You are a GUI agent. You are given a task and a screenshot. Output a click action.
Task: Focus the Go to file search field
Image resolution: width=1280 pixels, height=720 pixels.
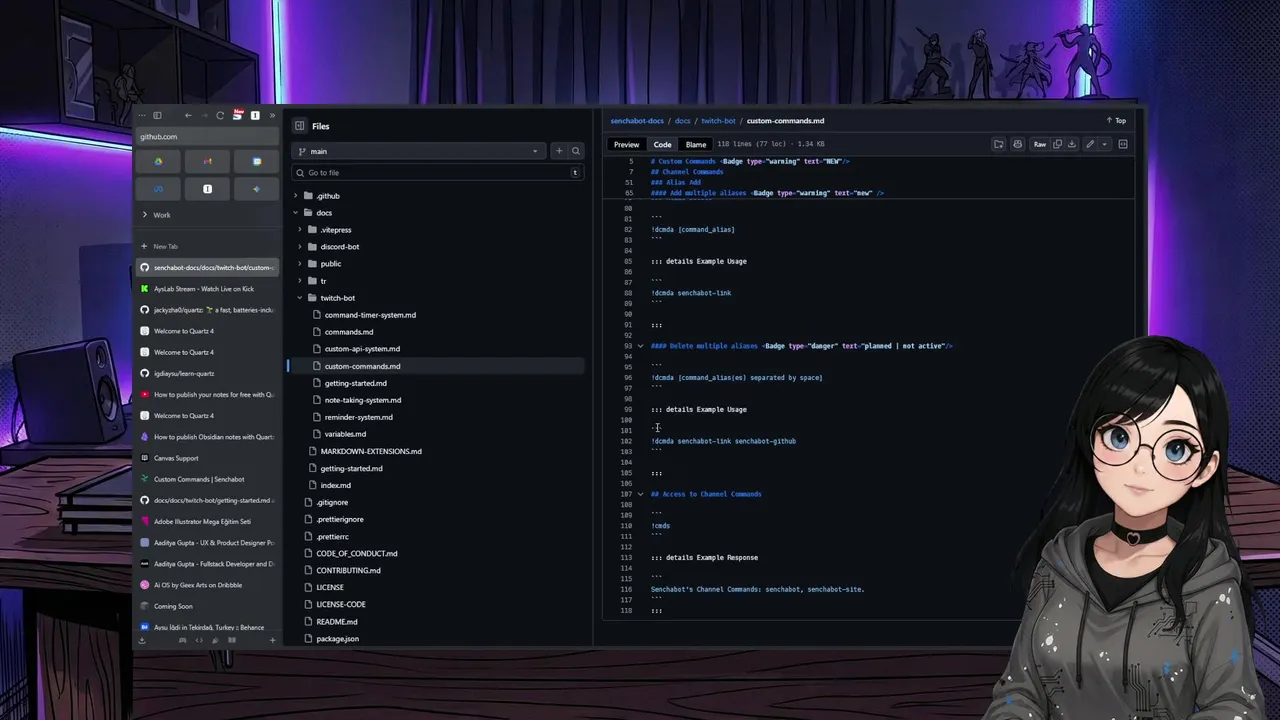click(436, 172)
